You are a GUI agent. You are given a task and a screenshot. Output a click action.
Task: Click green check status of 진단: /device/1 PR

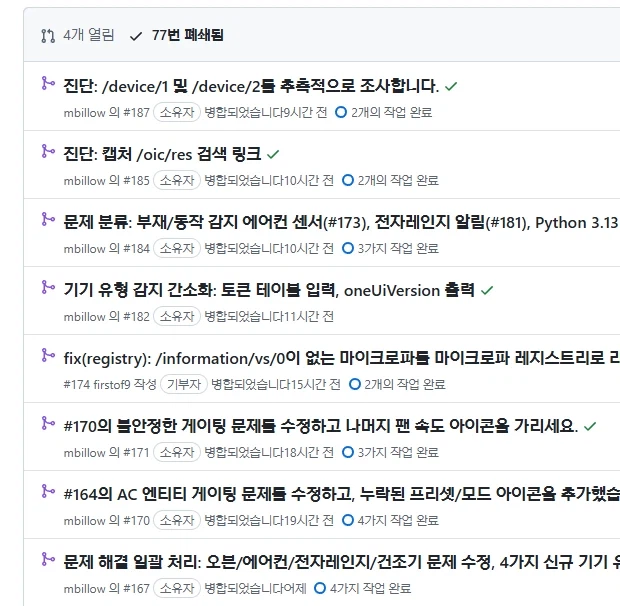(x=451, y=86)
